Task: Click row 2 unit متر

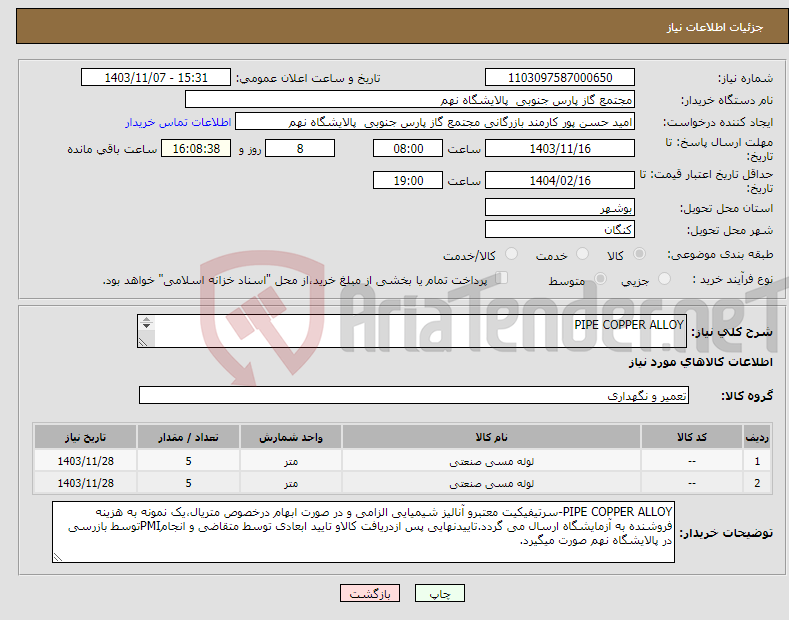Action: [291, 483]
